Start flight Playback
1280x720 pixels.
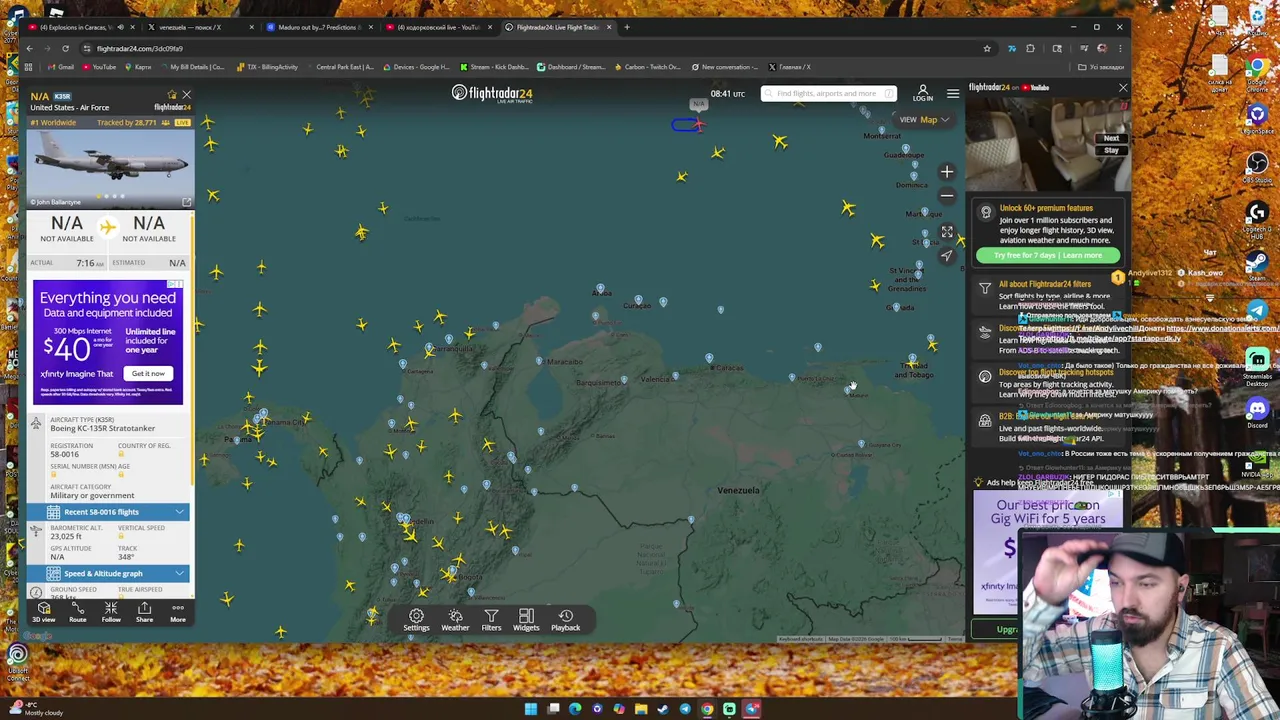pos(565,620)
